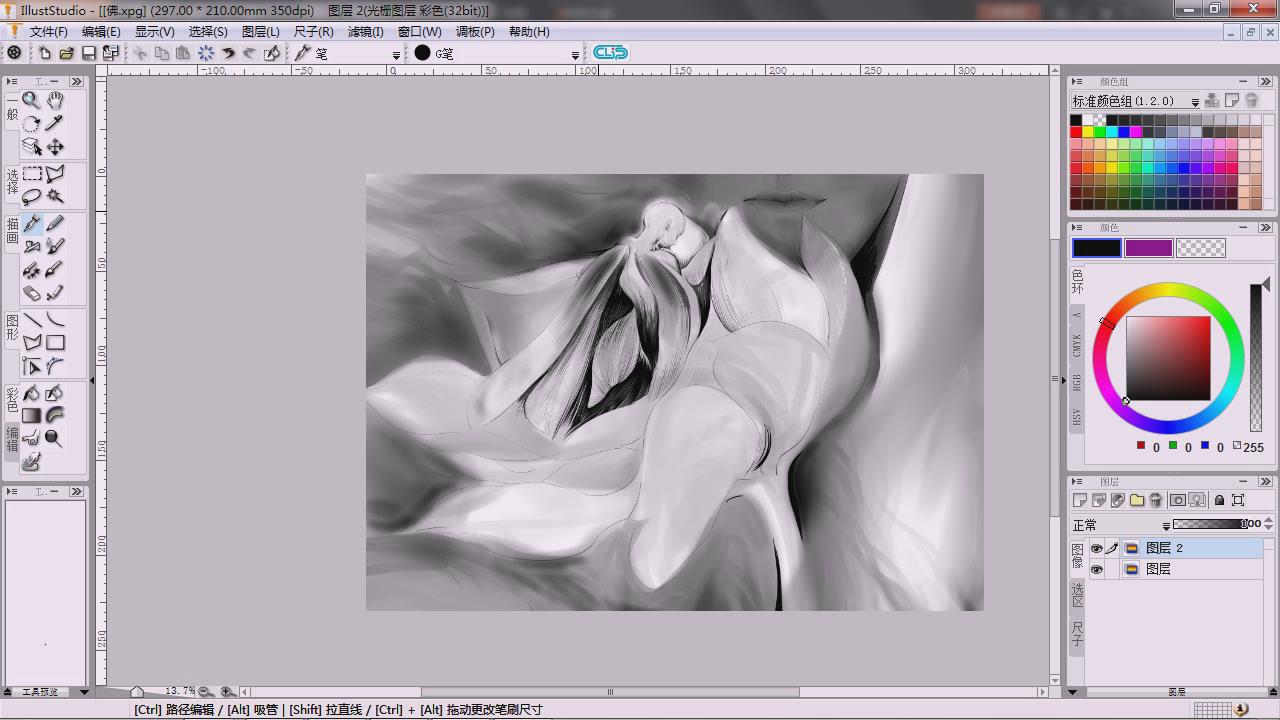
Task: Select the dark main color swatch
Action: (x=1097, y=248)
